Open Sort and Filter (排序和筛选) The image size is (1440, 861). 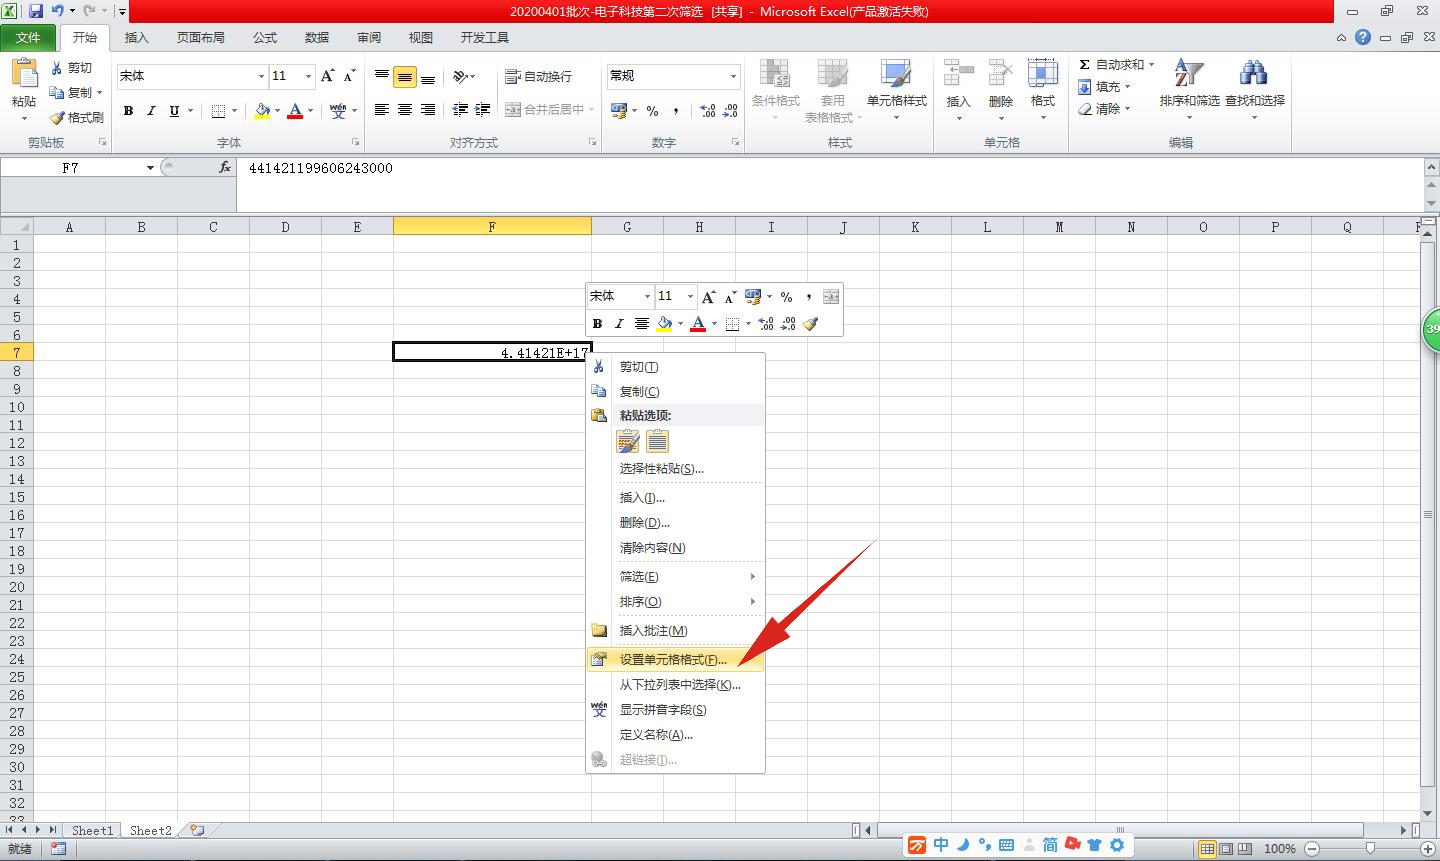(1189, 88)
